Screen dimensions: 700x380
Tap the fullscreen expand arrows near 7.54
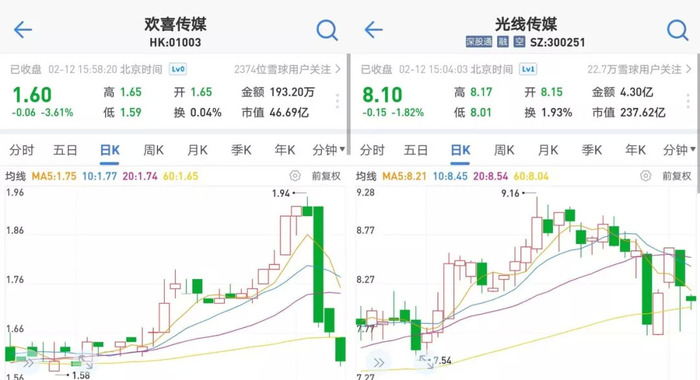pos(426,362)
